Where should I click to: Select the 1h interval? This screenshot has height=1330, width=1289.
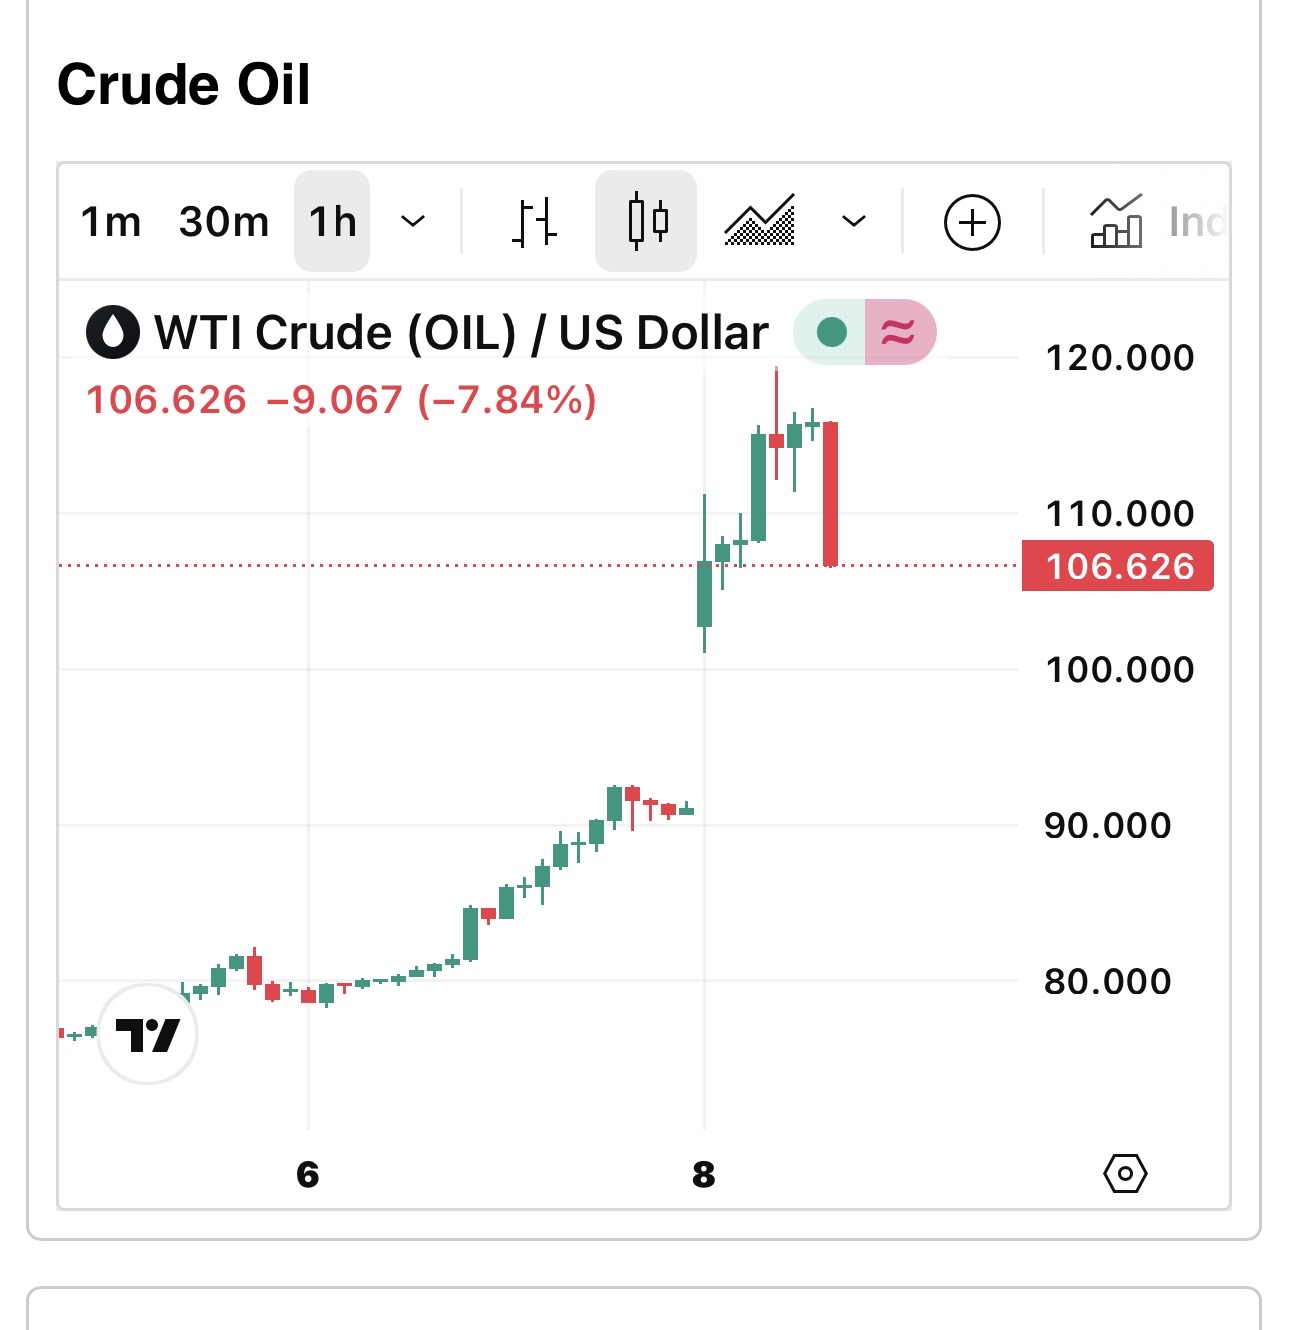coord(332,222)
